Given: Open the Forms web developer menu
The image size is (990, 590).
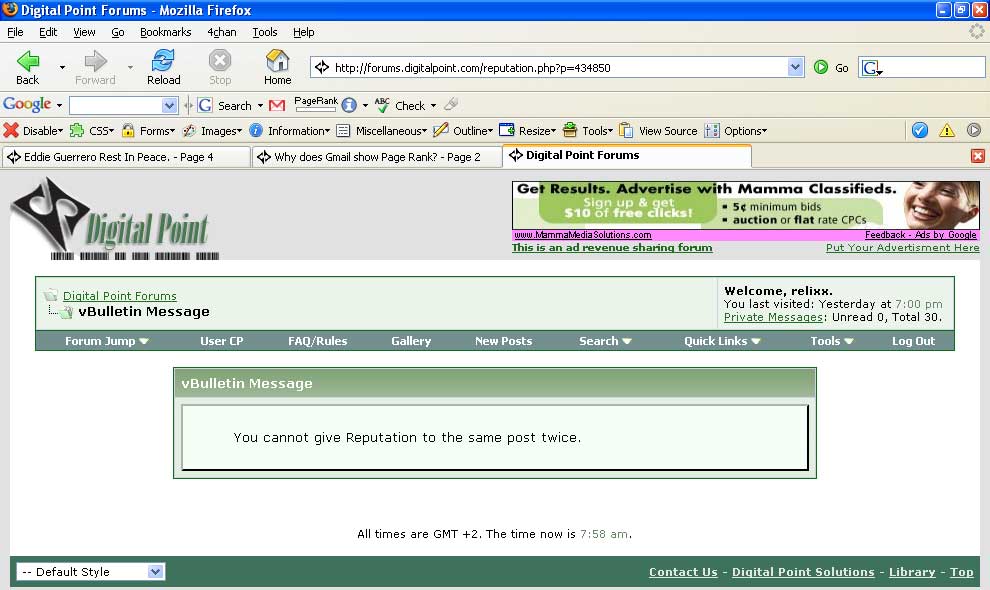Looking at the screenshot, I should [x=148, y=131].
